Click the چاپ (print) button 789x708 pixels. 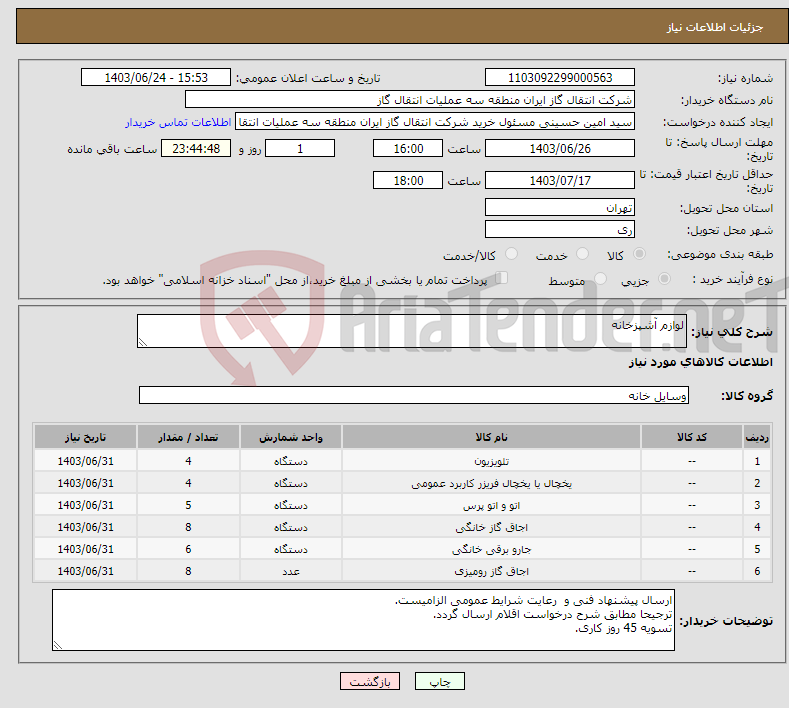(x=439, y=681)
